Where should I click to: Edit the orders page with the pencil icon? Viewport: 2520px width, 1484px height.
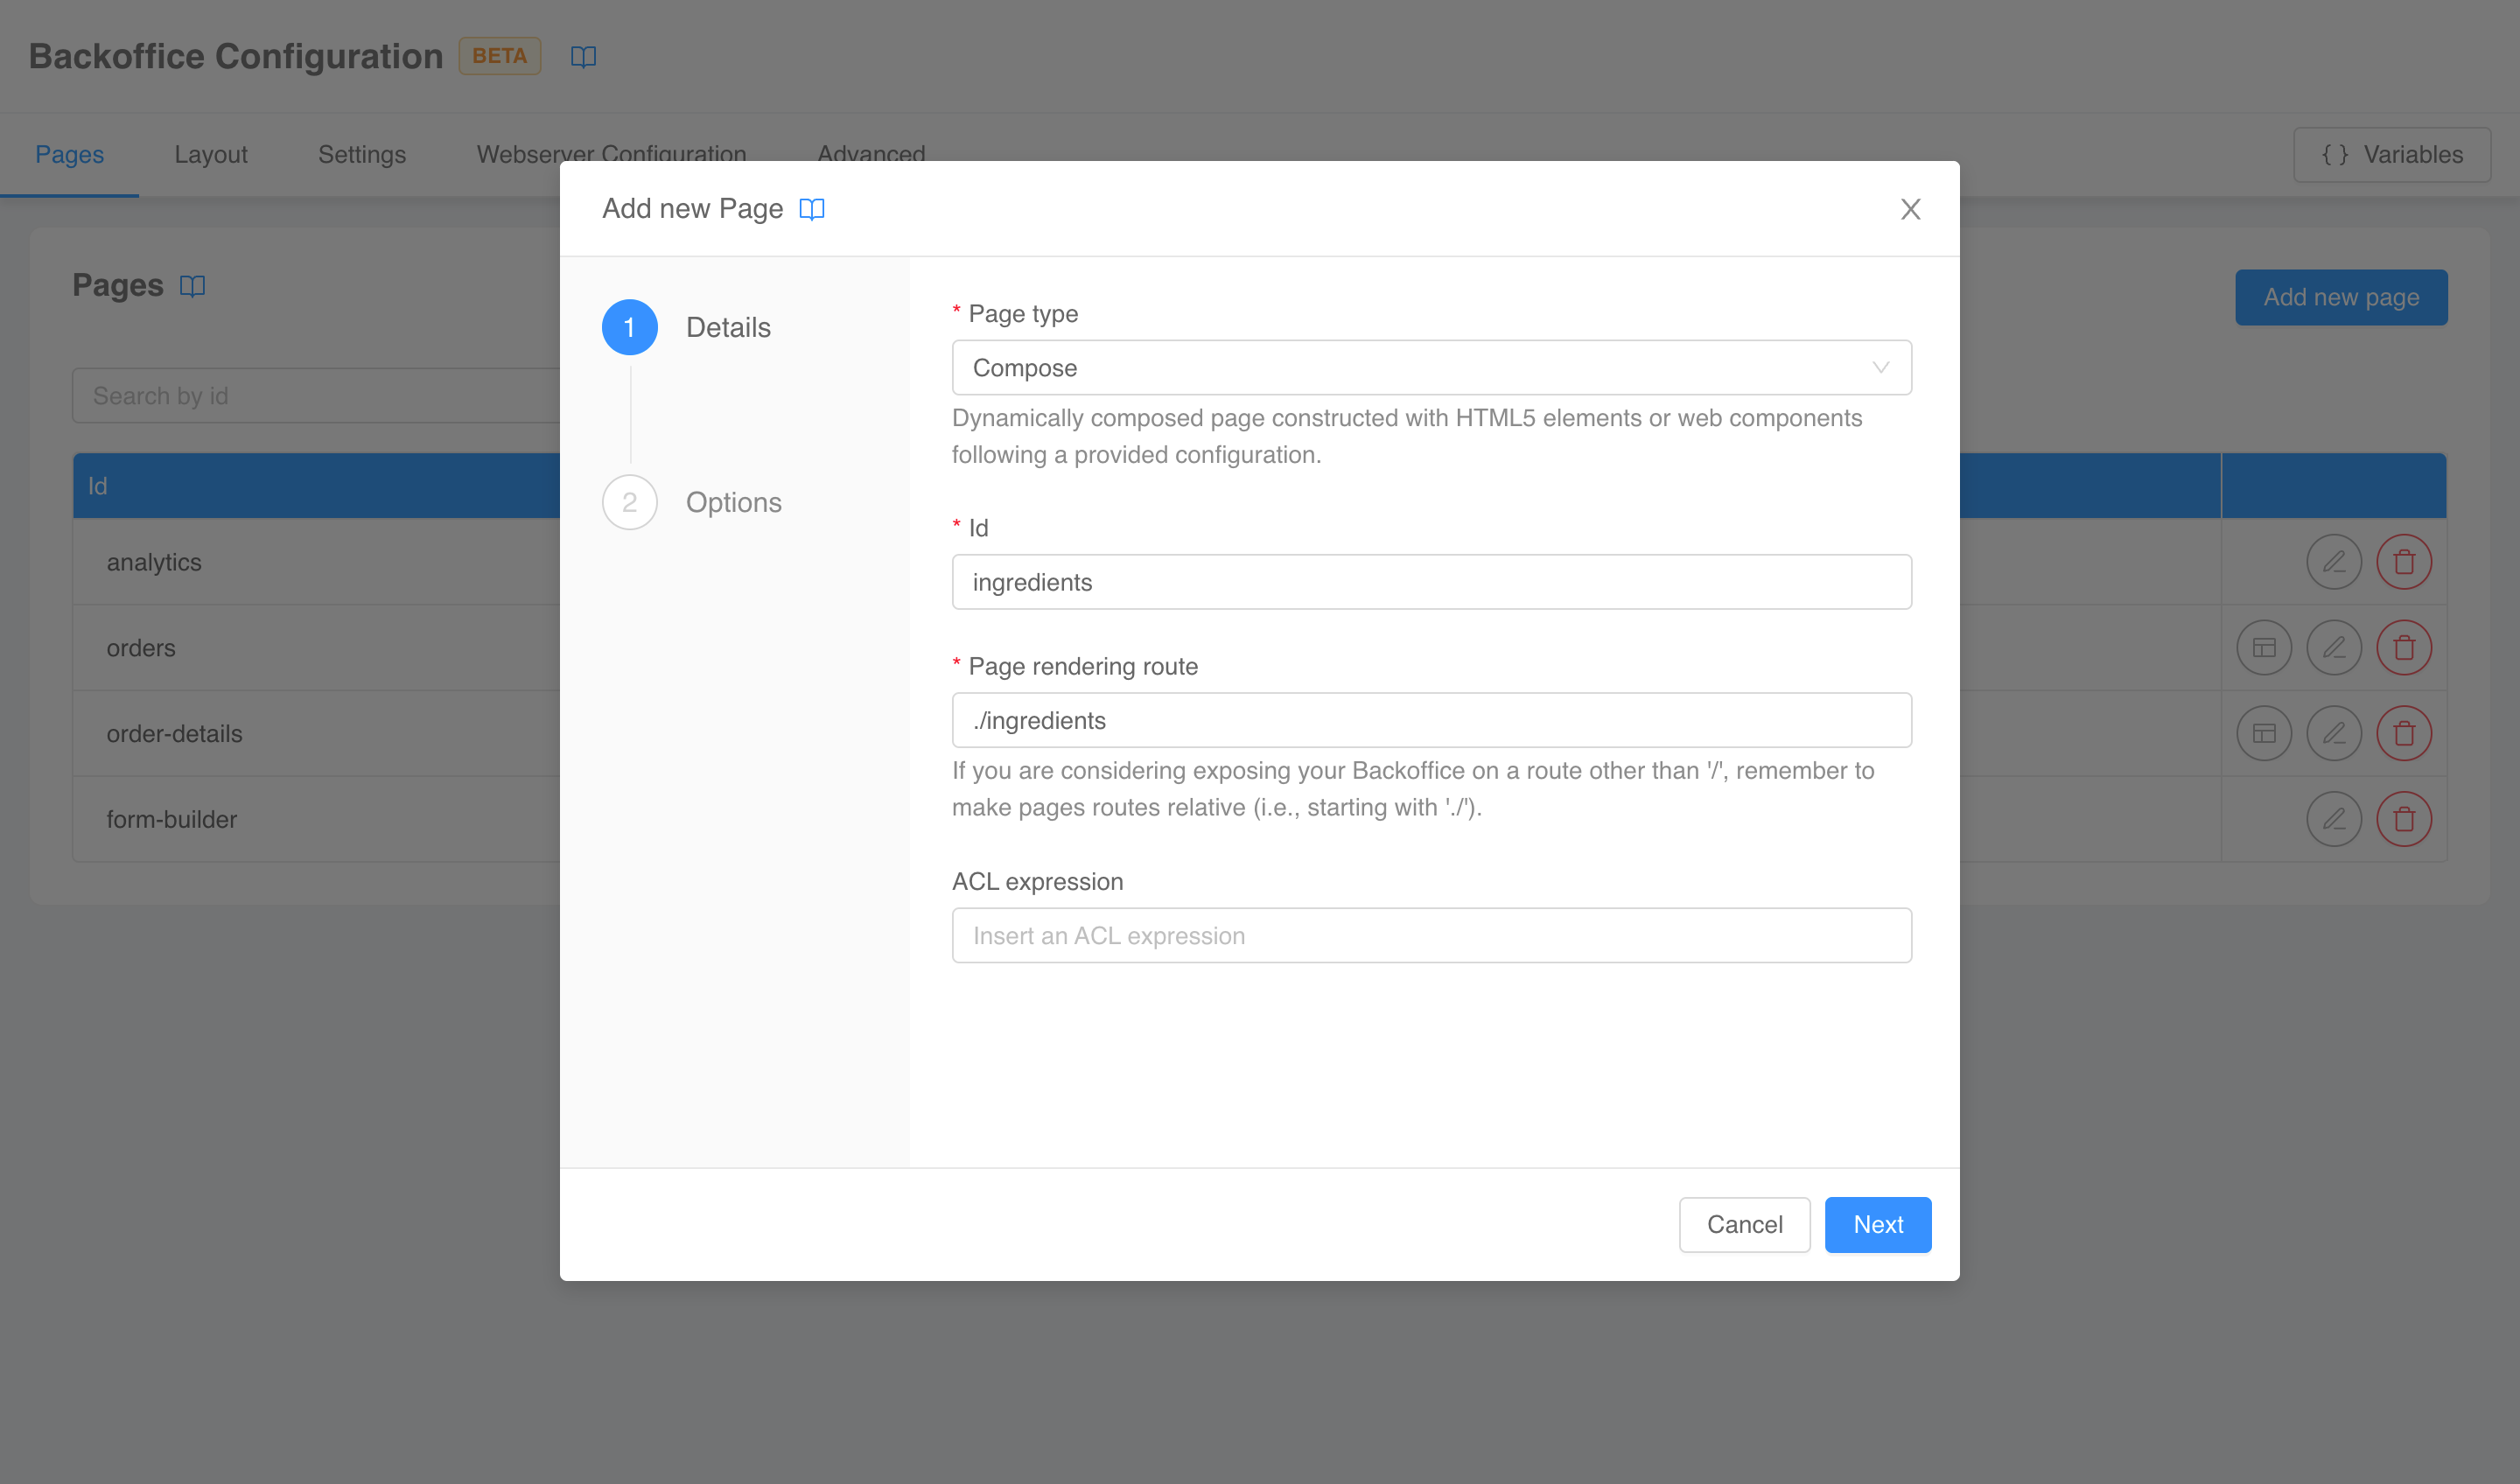click(2334, 647)
